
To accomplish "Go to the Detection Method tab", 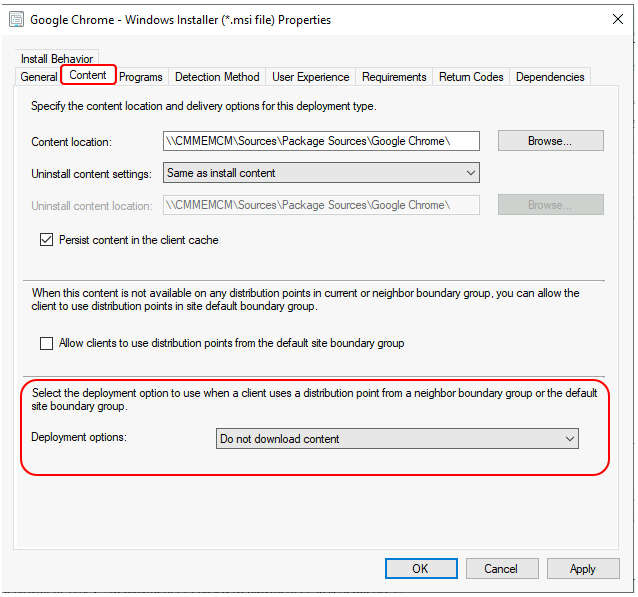I will click(217, 77).
